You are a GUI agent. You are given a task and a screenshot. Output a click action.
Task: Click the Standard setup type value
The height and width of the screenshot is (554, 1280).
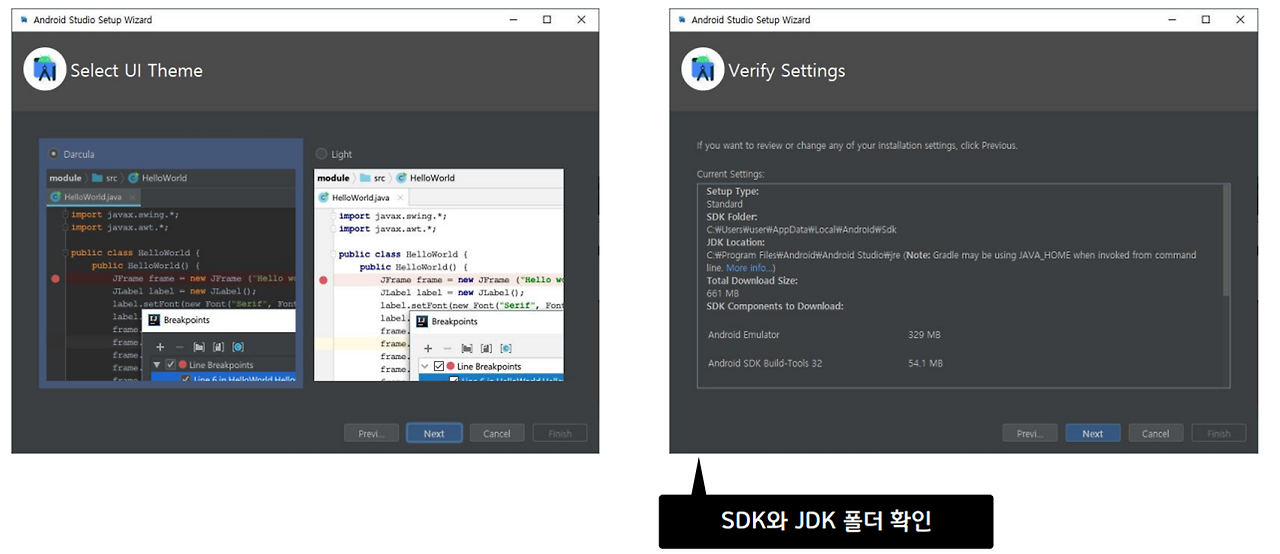click(724, 204)
